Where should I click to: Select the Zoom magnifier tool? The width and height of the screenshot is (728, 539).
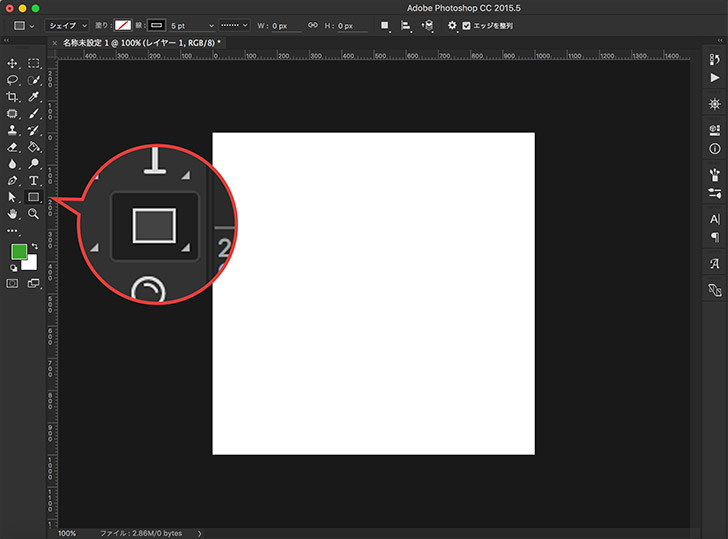click(x=33, y=214)
